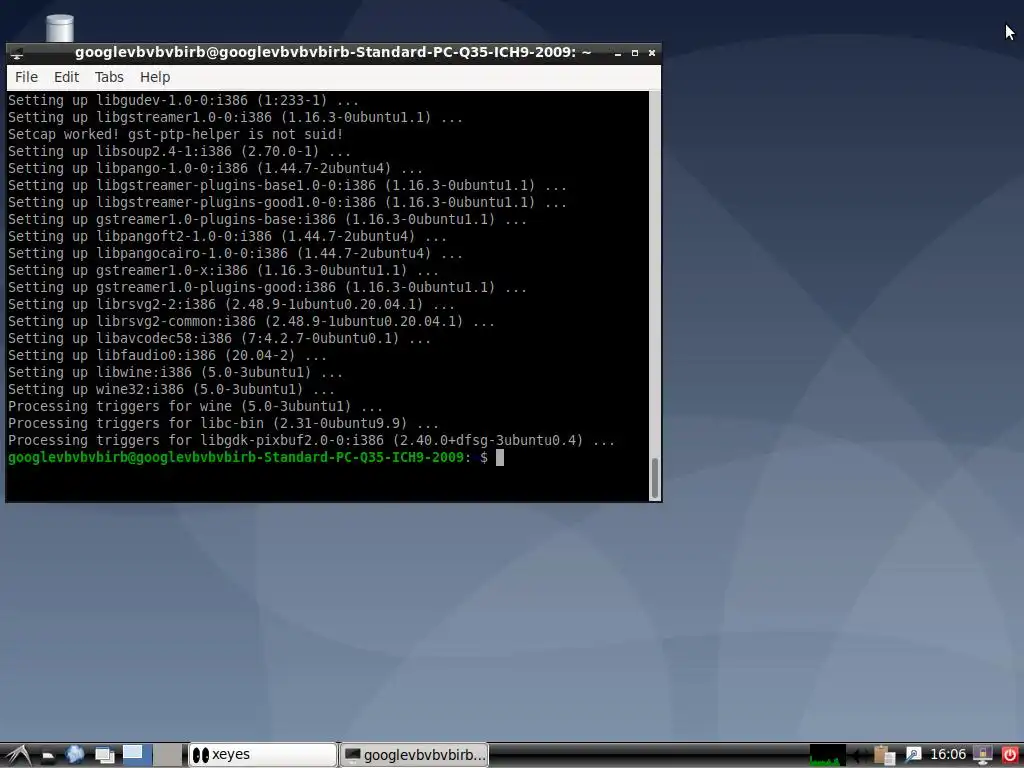
Task: Open the Edit menu in terminal
Action: coord(66,77)
